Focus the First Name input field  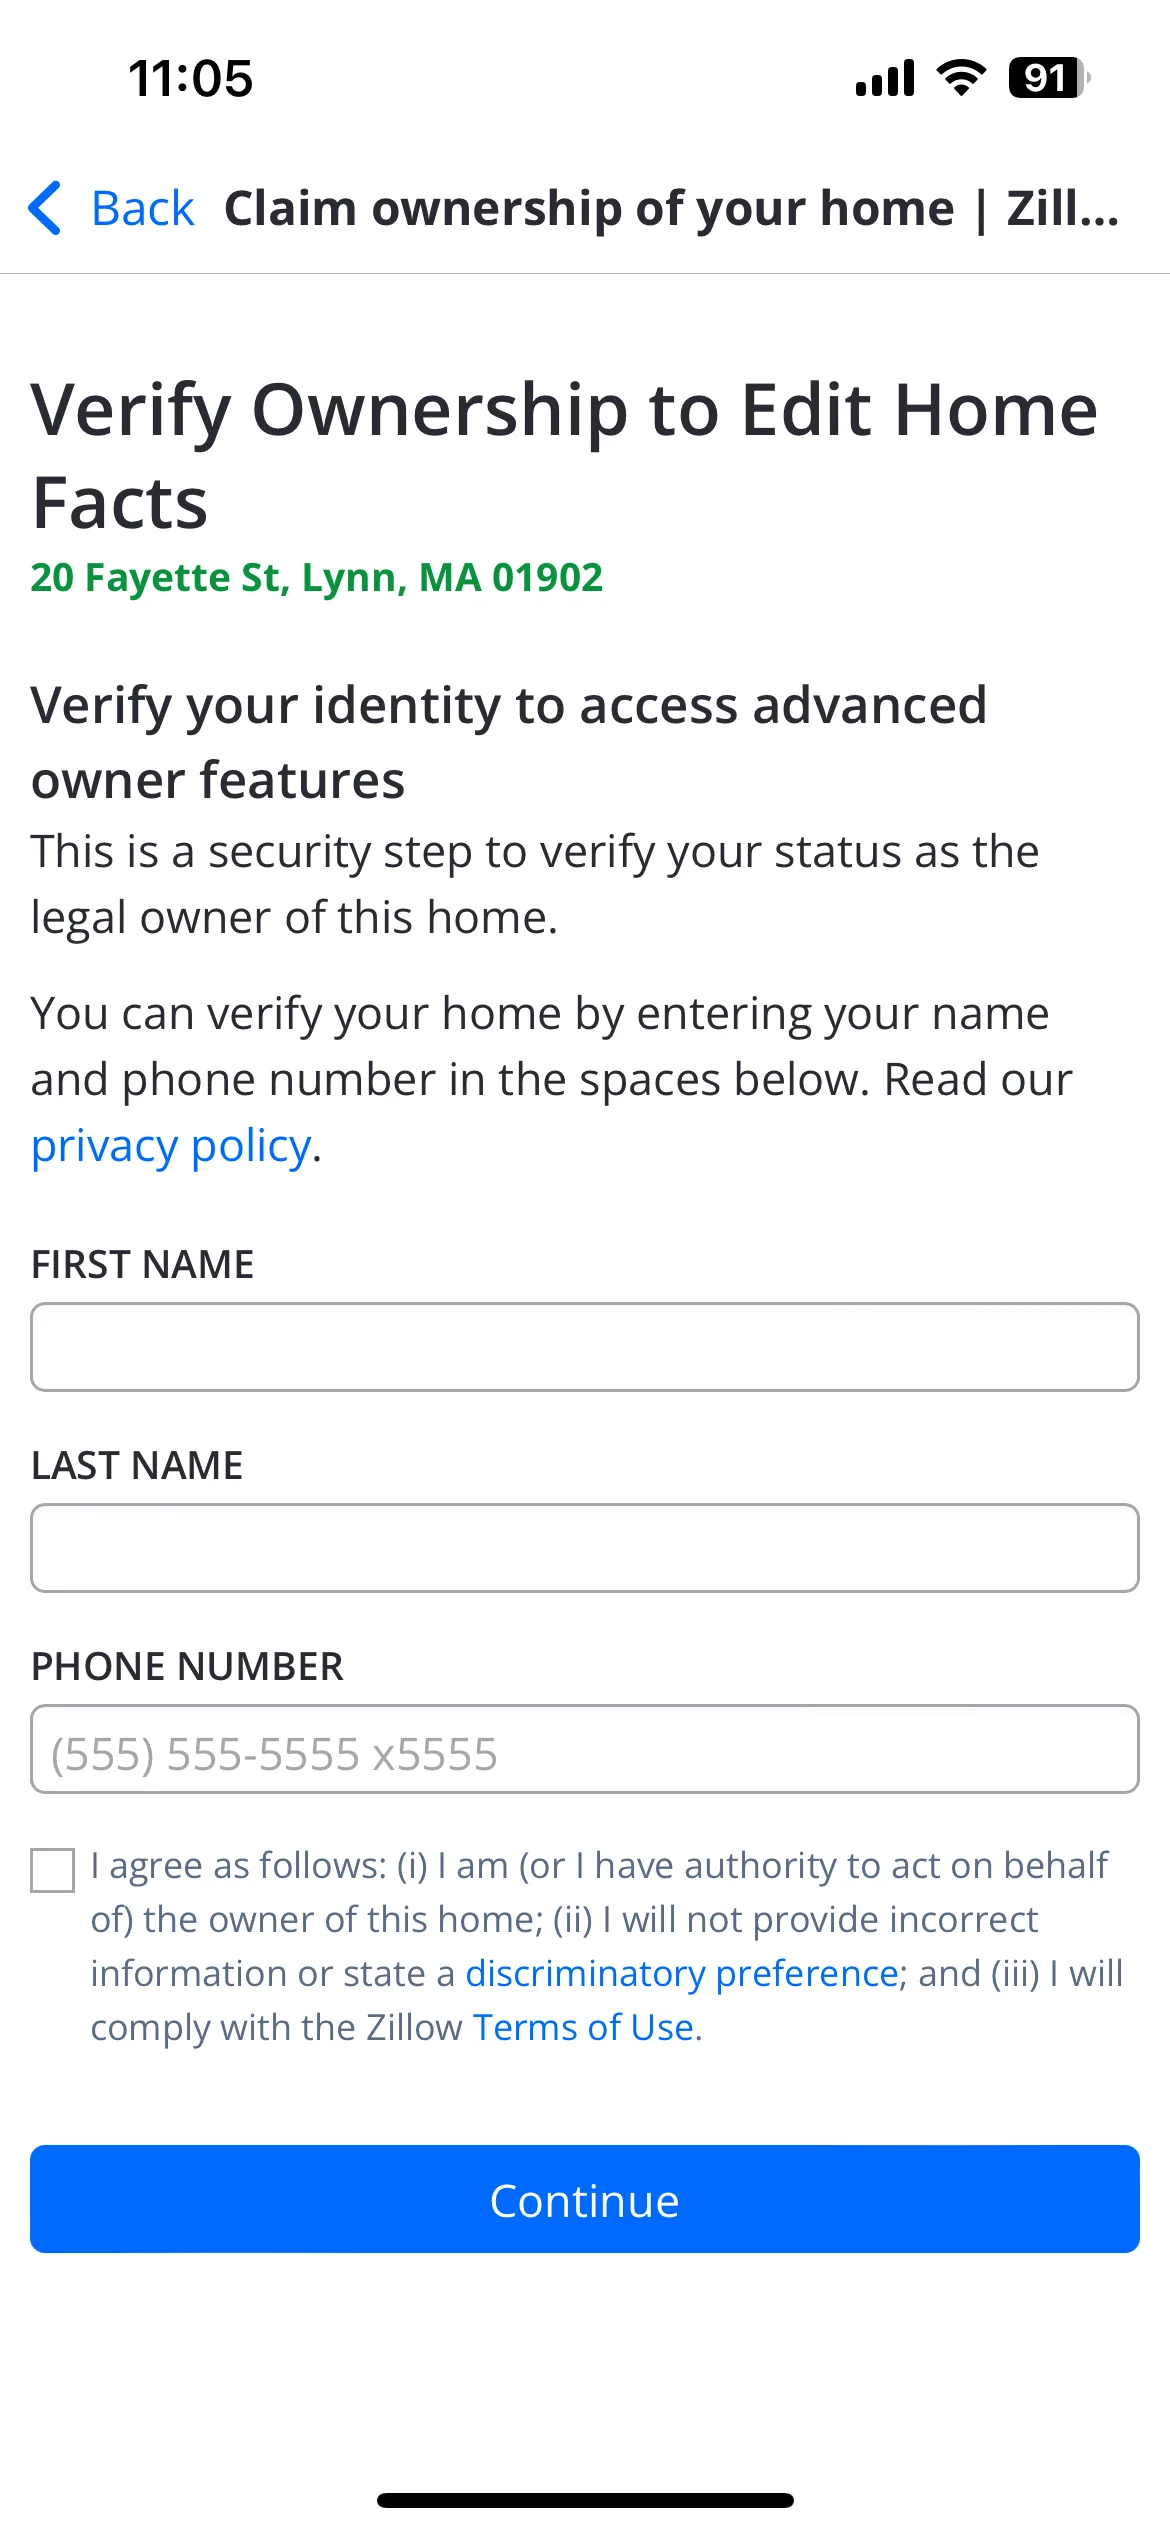[585, 1347]
